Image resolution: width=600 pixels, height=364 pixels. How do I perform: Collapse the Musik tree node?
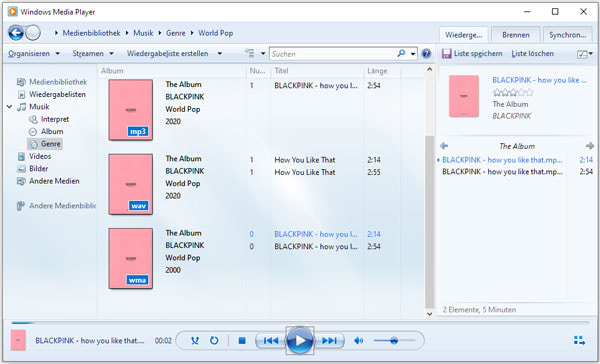point(10,107)
